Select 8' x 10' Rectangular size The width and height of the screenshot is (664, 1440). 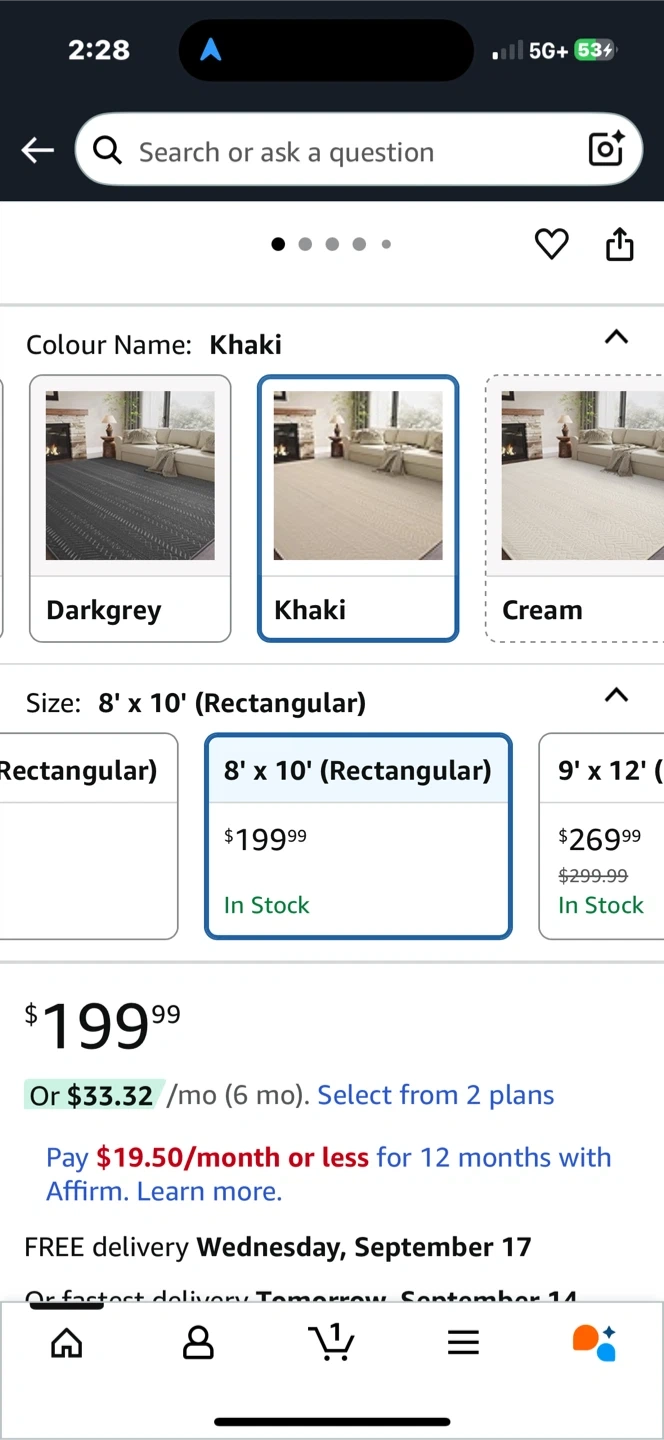click(x=358, y=836)
